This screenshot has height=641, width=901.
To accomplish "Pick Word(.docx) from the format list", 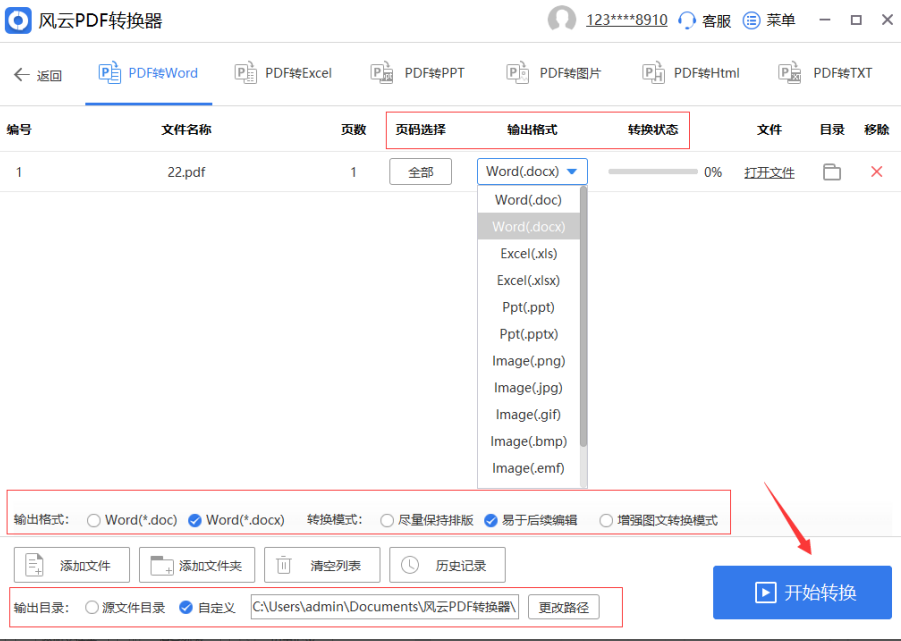I will (x=529, y=227).
